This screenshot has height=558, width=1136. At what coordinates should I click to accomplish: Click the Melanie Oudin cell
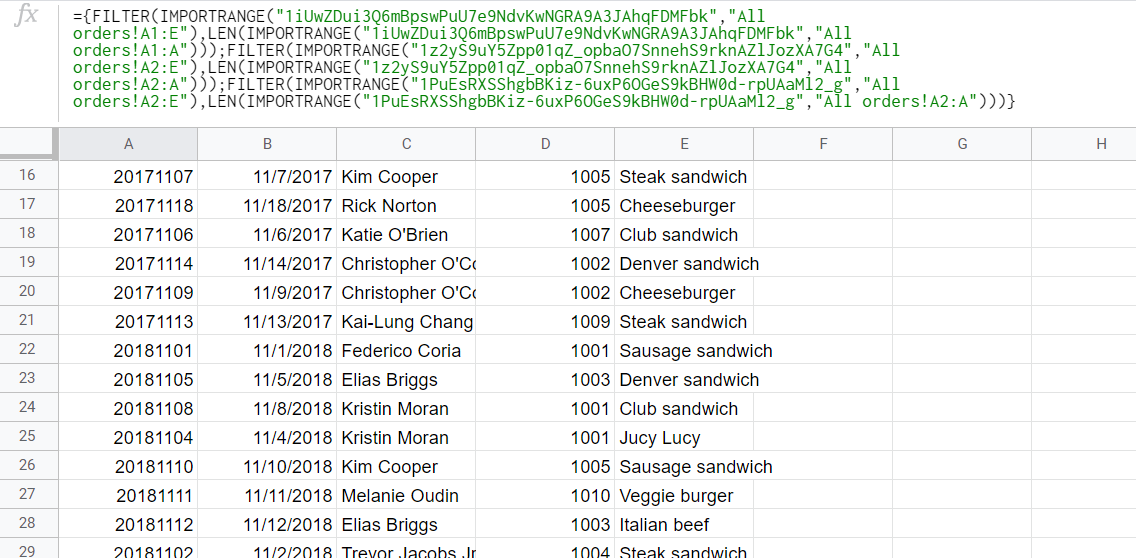click(406, 495)
